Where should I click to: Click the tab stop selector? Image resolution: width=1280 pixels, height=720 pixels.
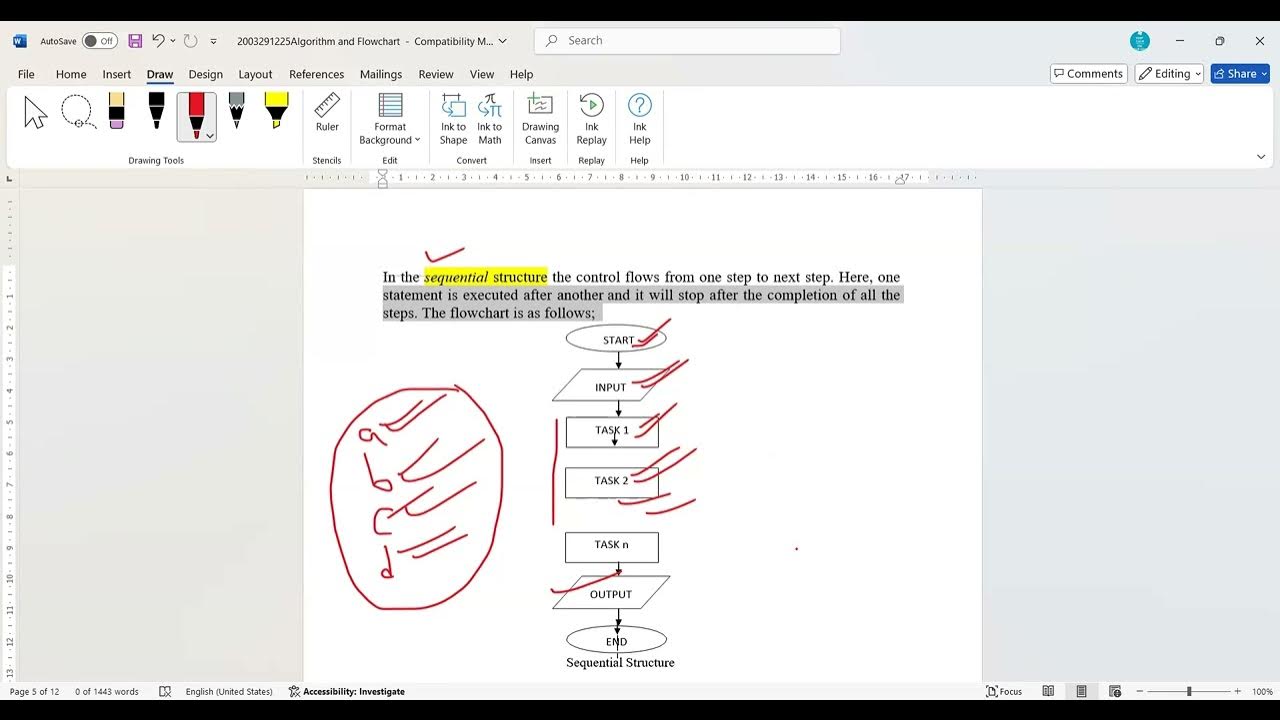10,178
